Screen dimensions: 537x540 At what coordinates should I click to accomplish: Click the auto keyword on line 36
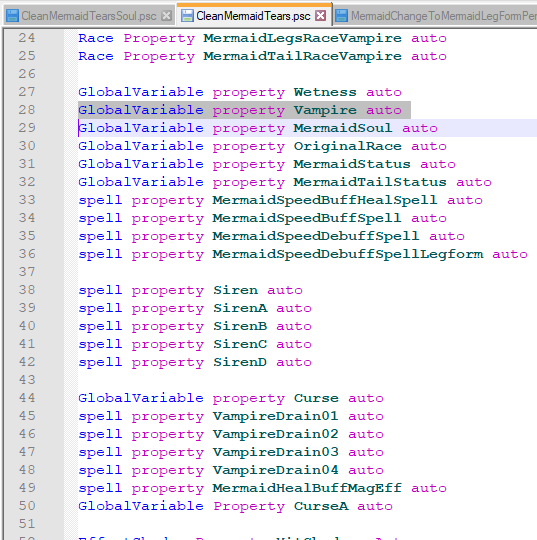(x=510, y=254)
